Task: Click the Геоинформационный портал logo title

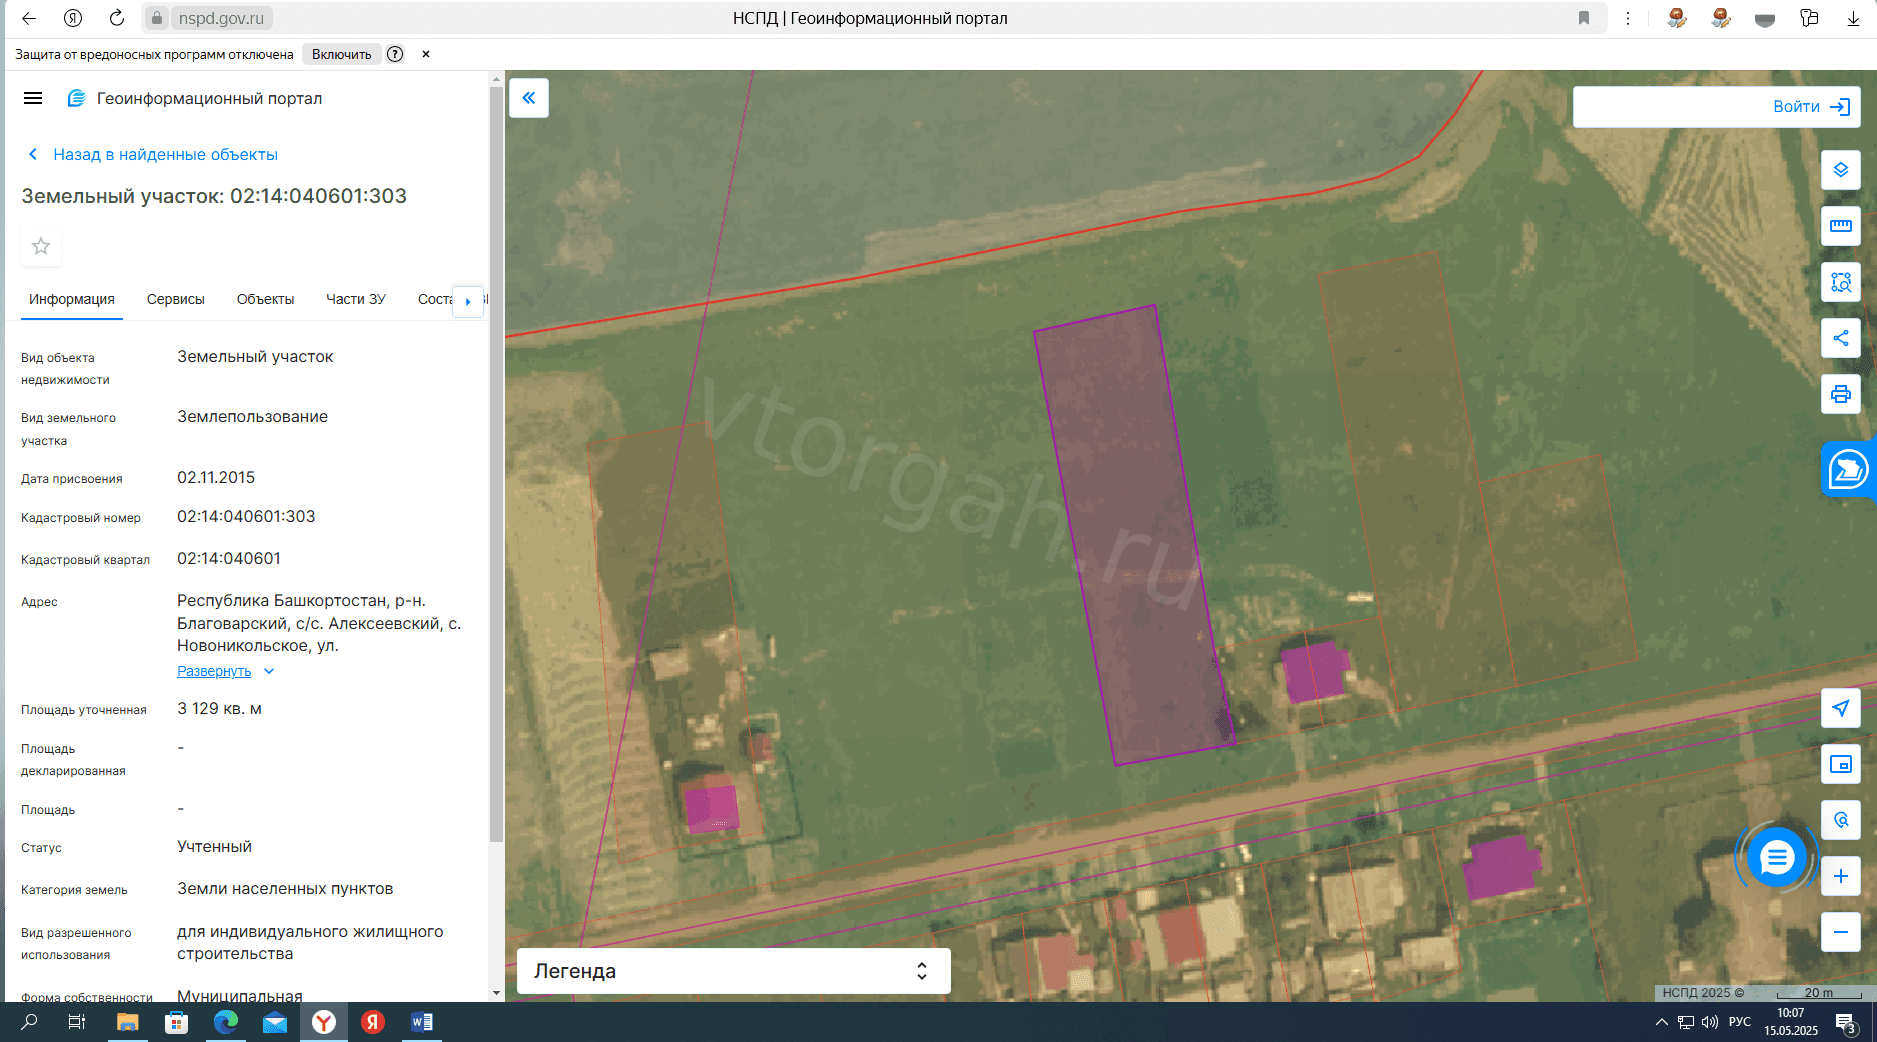Action: [195, 98]
